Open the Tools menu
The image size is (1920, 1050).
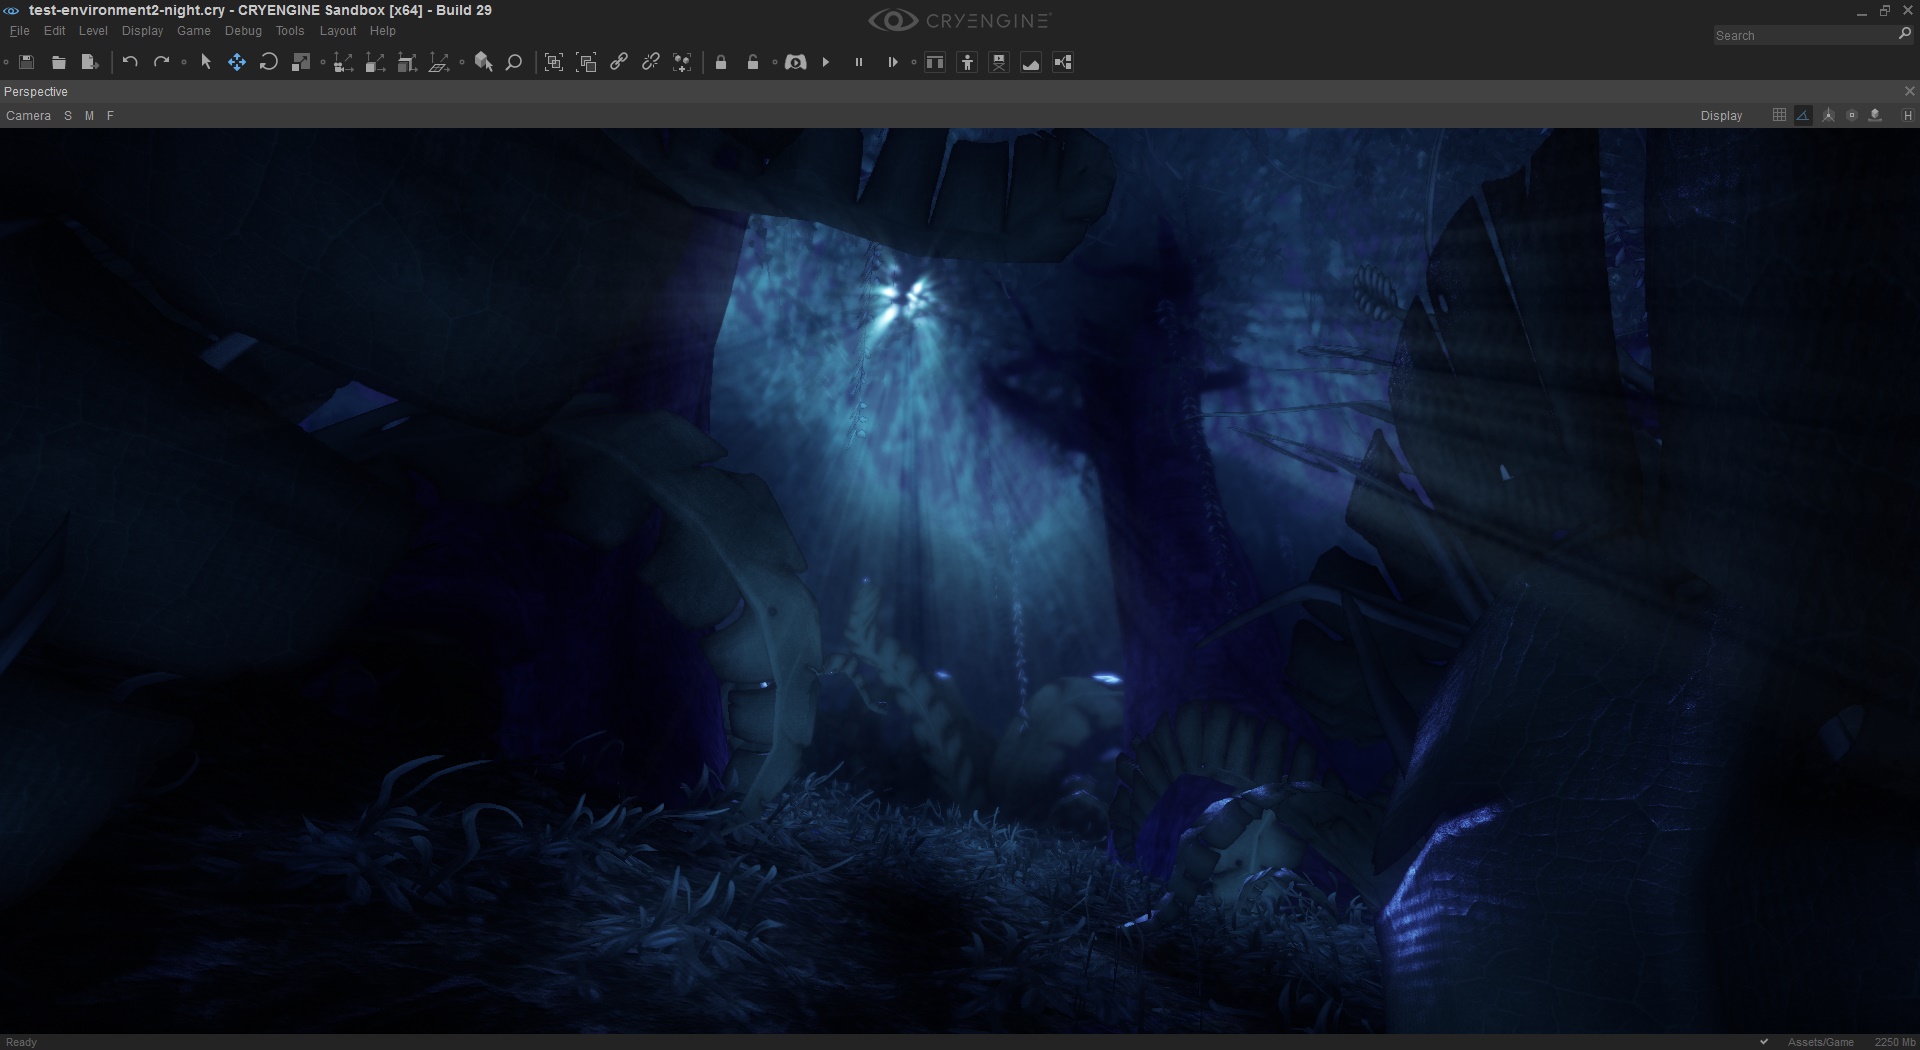coord(290,31)
